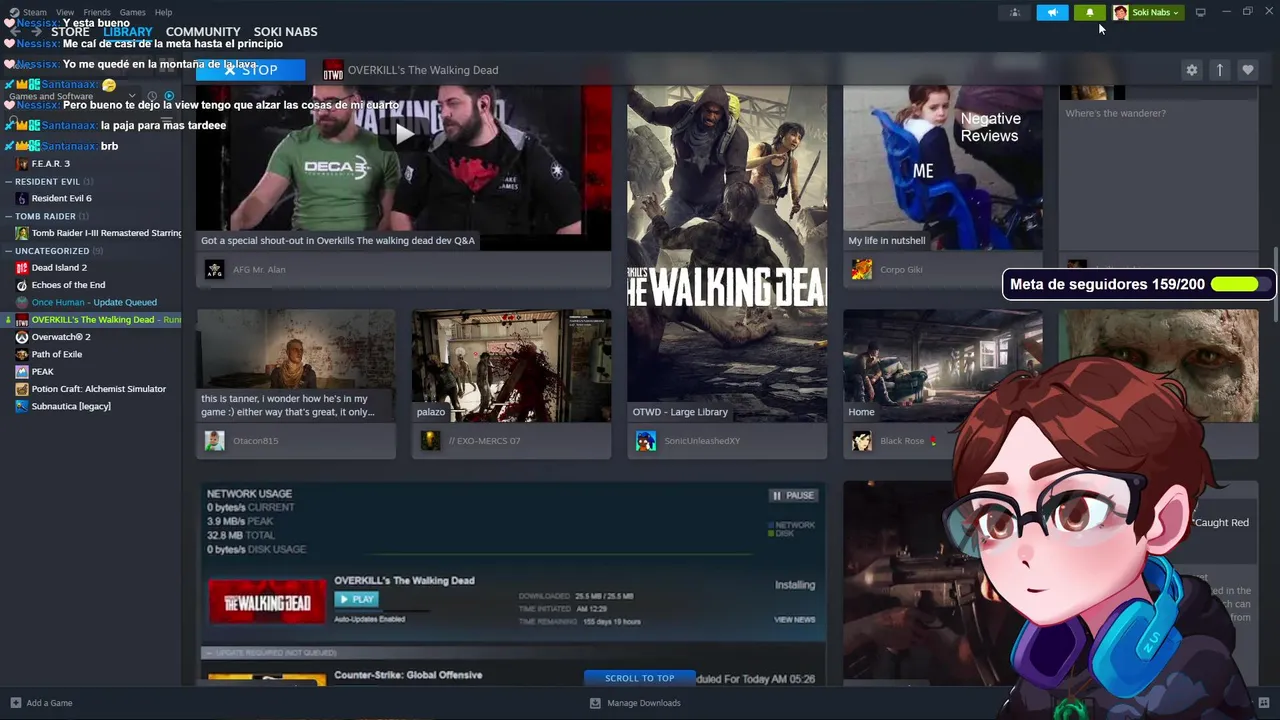The width and height of the screenshot is (1280, 720).
Task: Open Games and Software filter dropdown
Action: [x=72, y=96]
